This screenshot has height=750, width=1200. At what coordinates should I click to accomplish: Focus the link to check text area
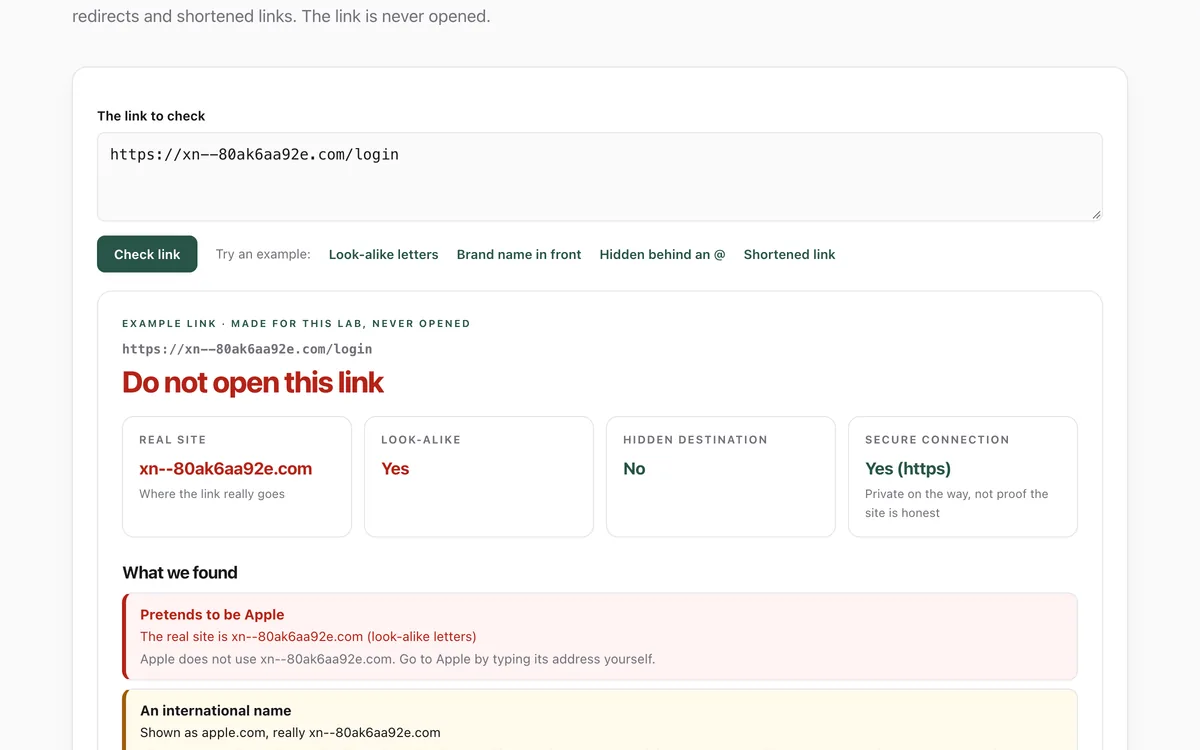click(x=600, y=177)
